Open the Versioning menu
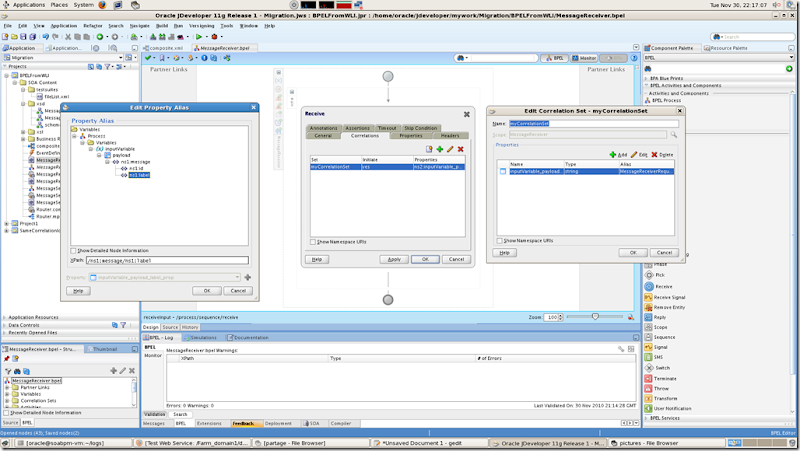The image size is (800, 451). coord(202,26)
